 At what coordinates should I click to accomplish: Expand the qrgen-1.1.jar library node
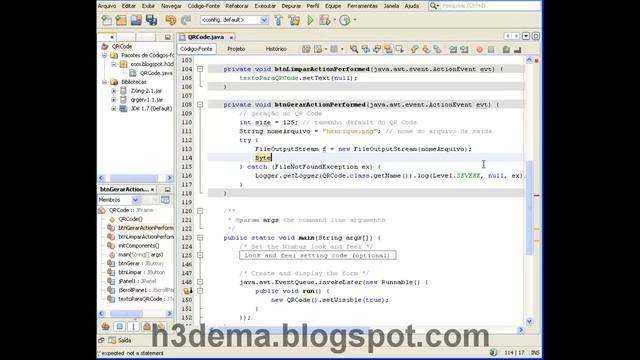tap(114, 100)
